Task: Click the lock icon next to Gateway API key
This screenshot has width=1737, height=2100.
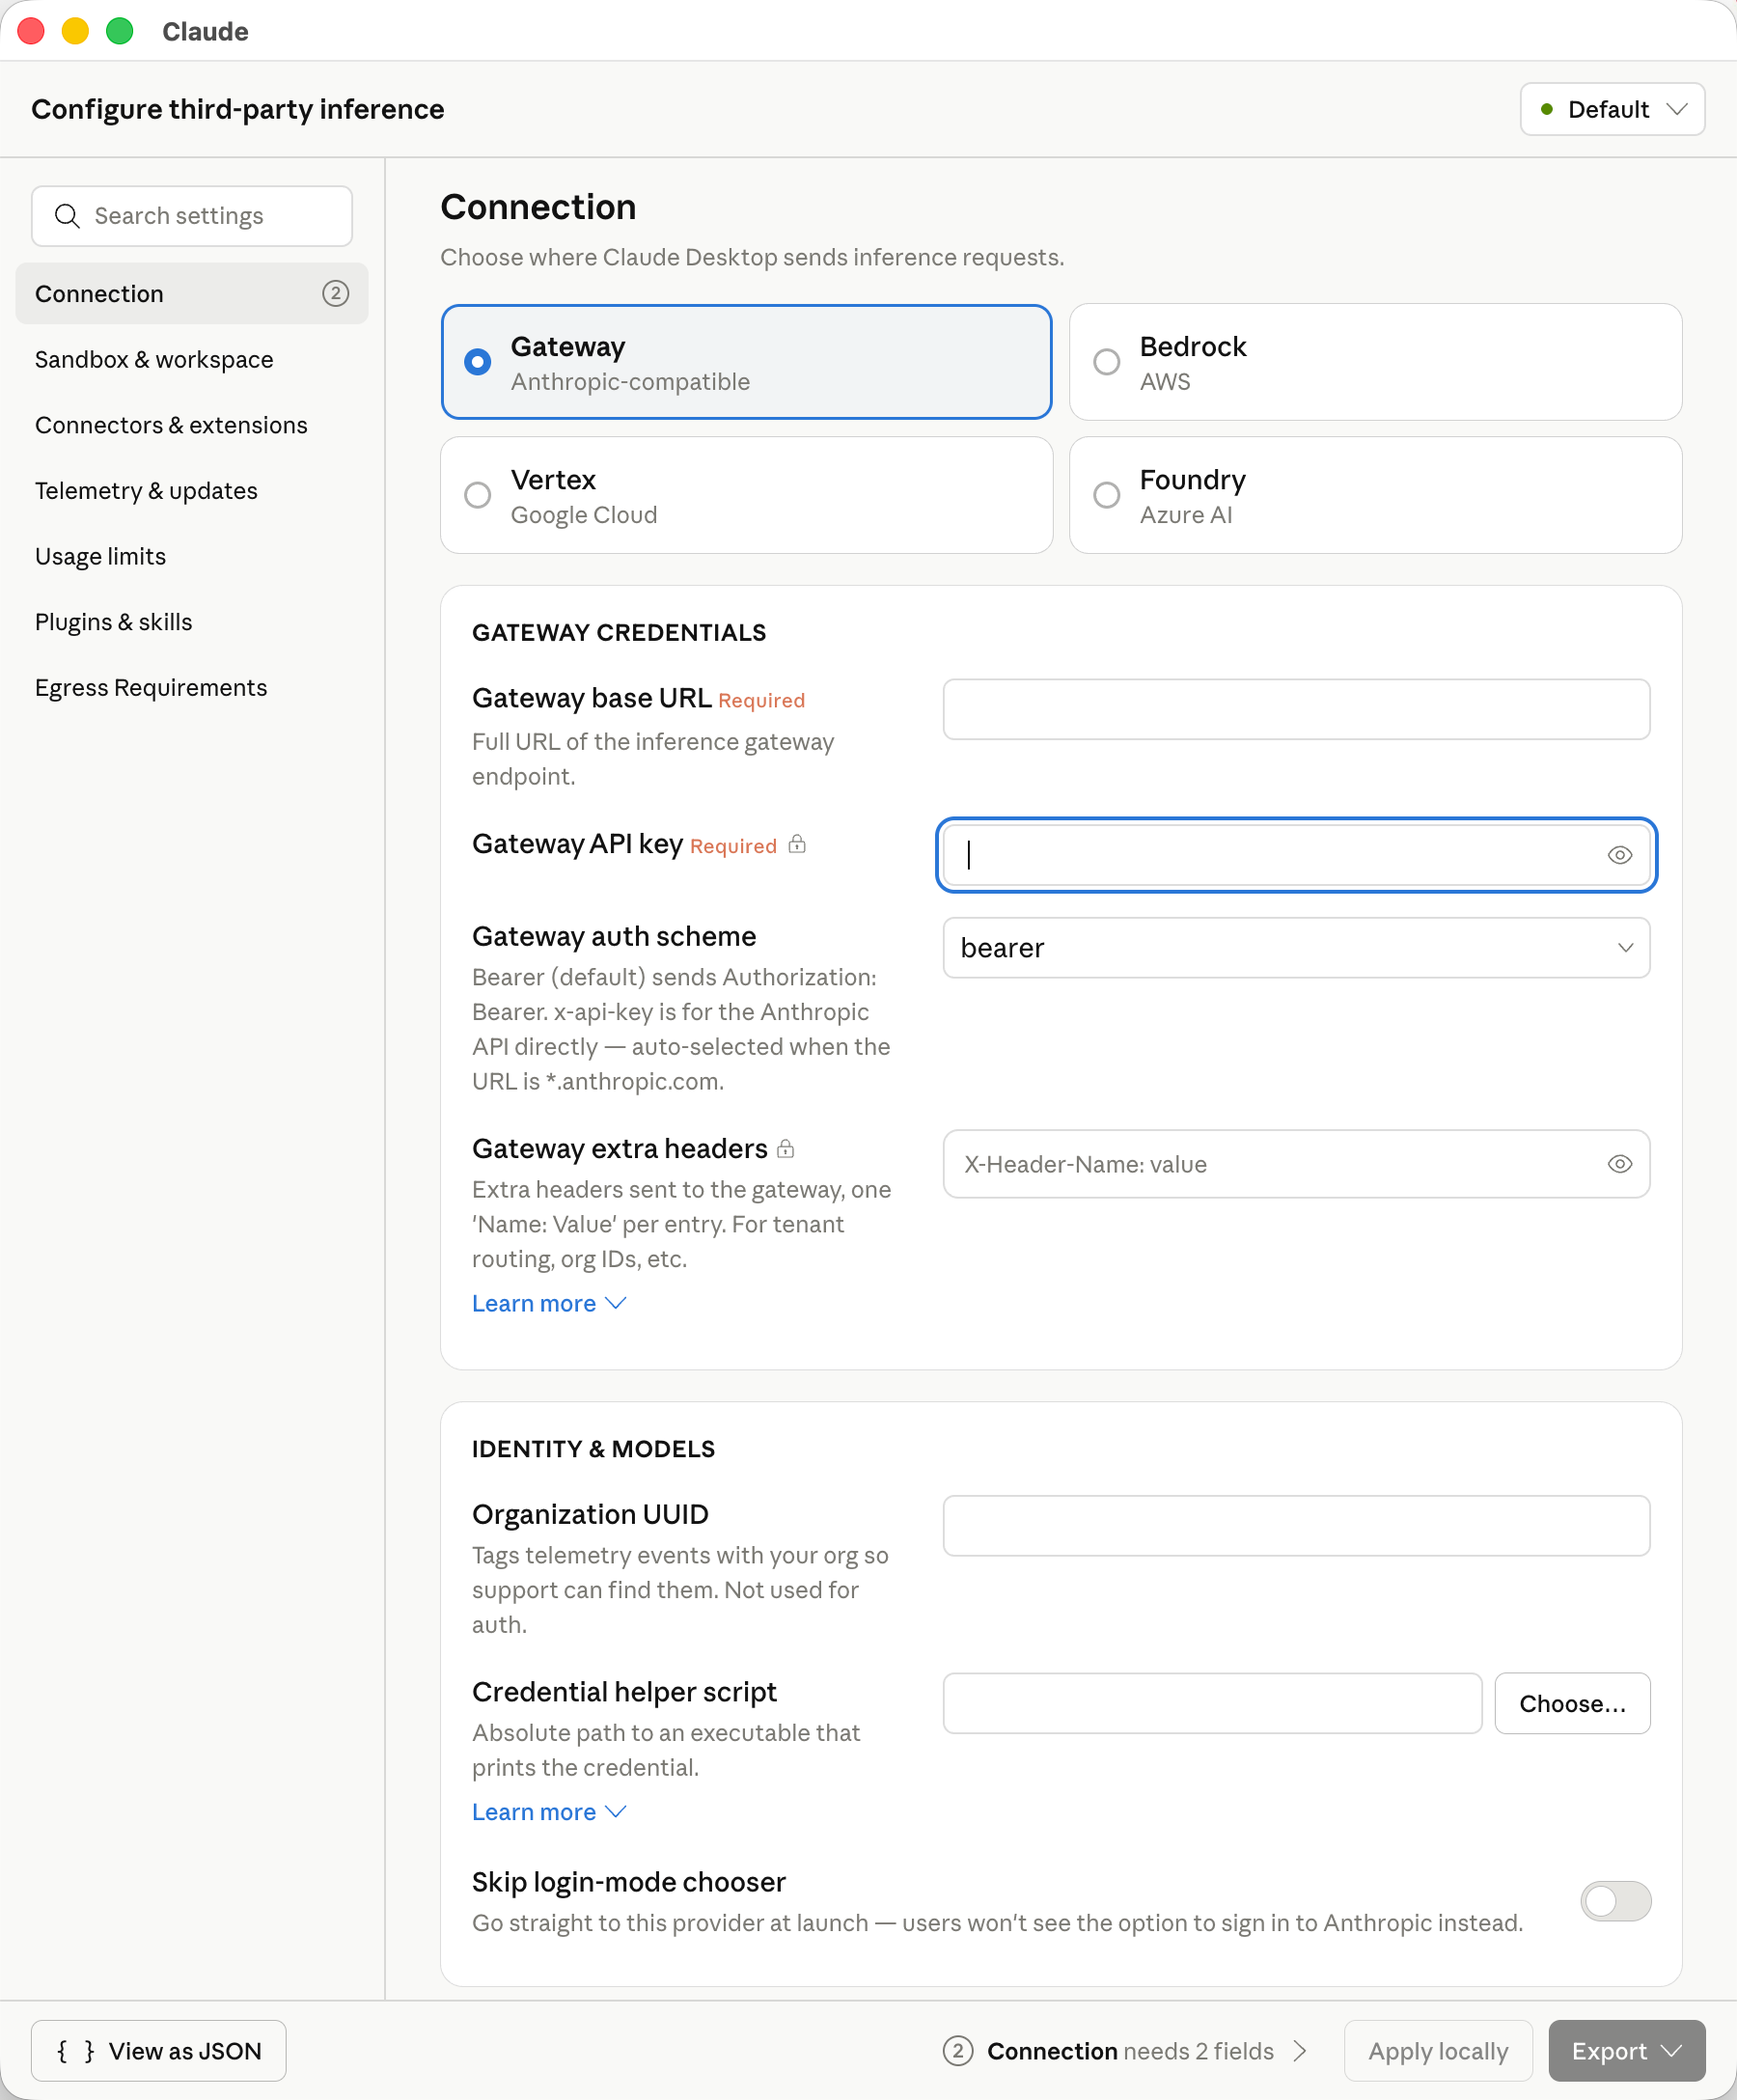Action: [x=797, y=845]
